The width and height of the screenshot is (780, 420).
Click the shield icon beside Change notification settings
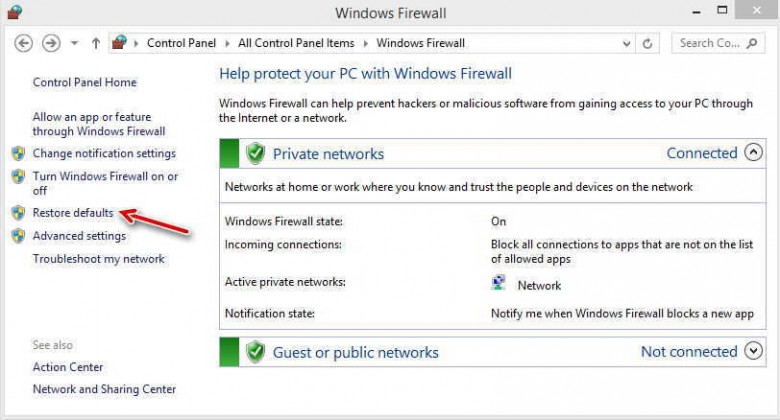coord(18,153)
